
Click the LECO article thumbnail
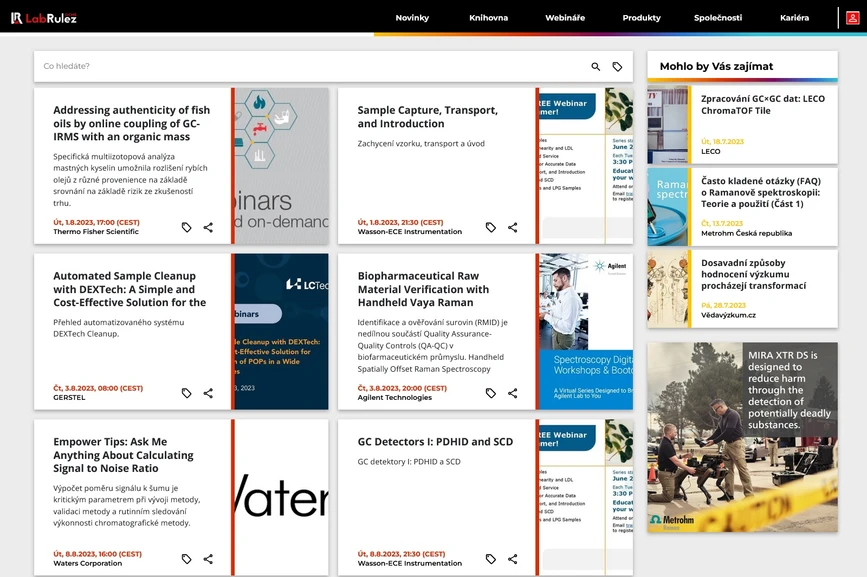tap(667, 125)
